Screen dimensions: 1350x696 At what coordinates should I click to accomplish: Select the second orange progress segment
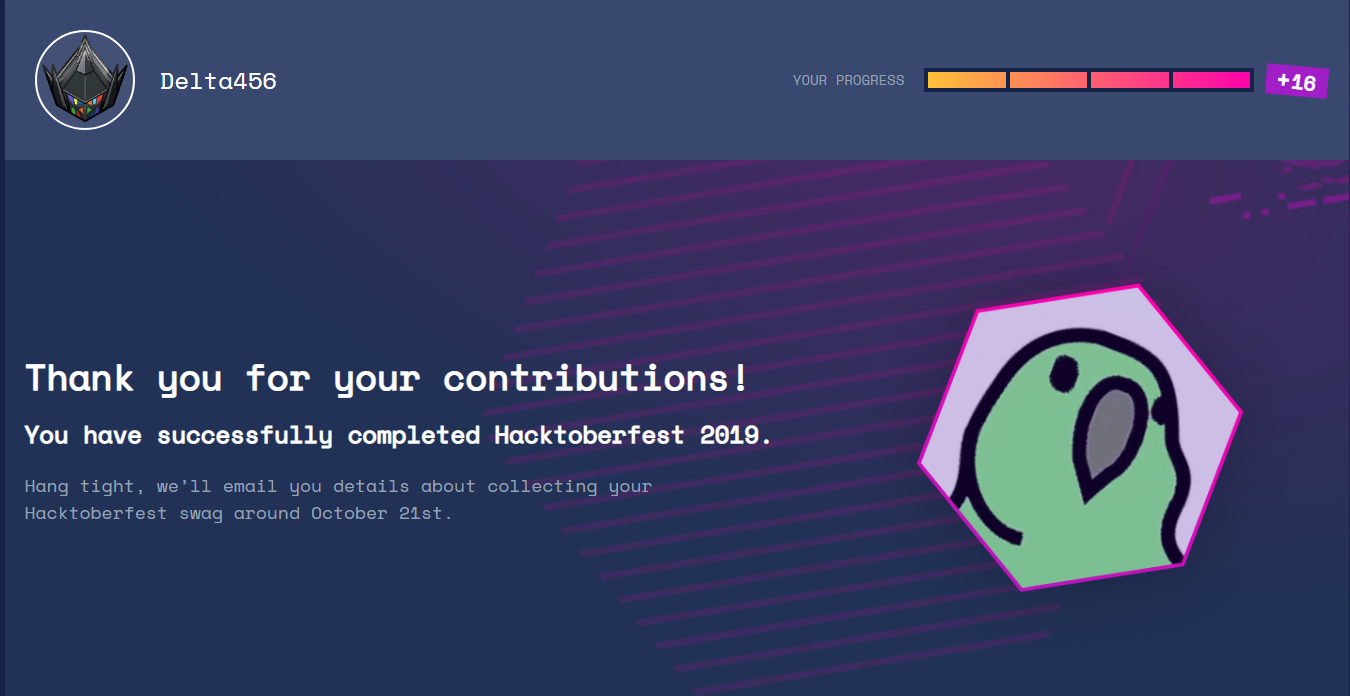1048,80
